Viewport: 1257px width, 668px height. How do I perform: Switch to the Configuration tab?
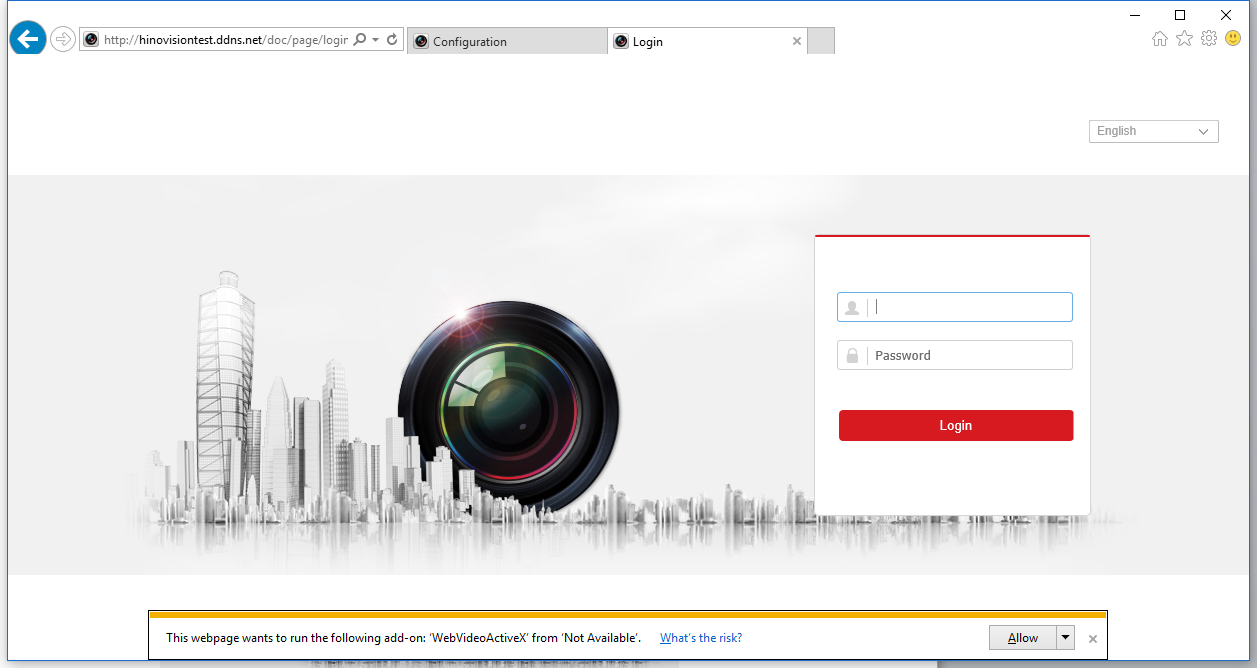(506, 42)
